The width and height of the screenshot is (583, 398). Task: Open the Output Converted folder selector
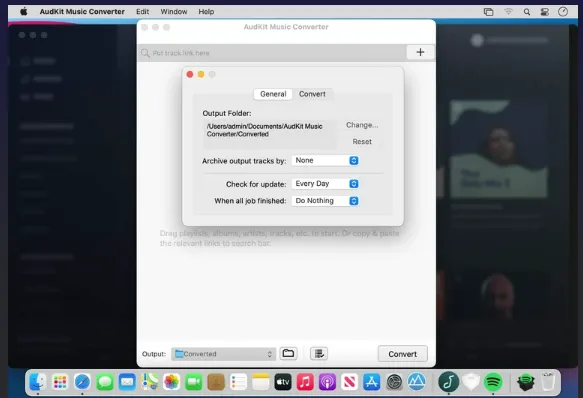(x=223, y=354)
